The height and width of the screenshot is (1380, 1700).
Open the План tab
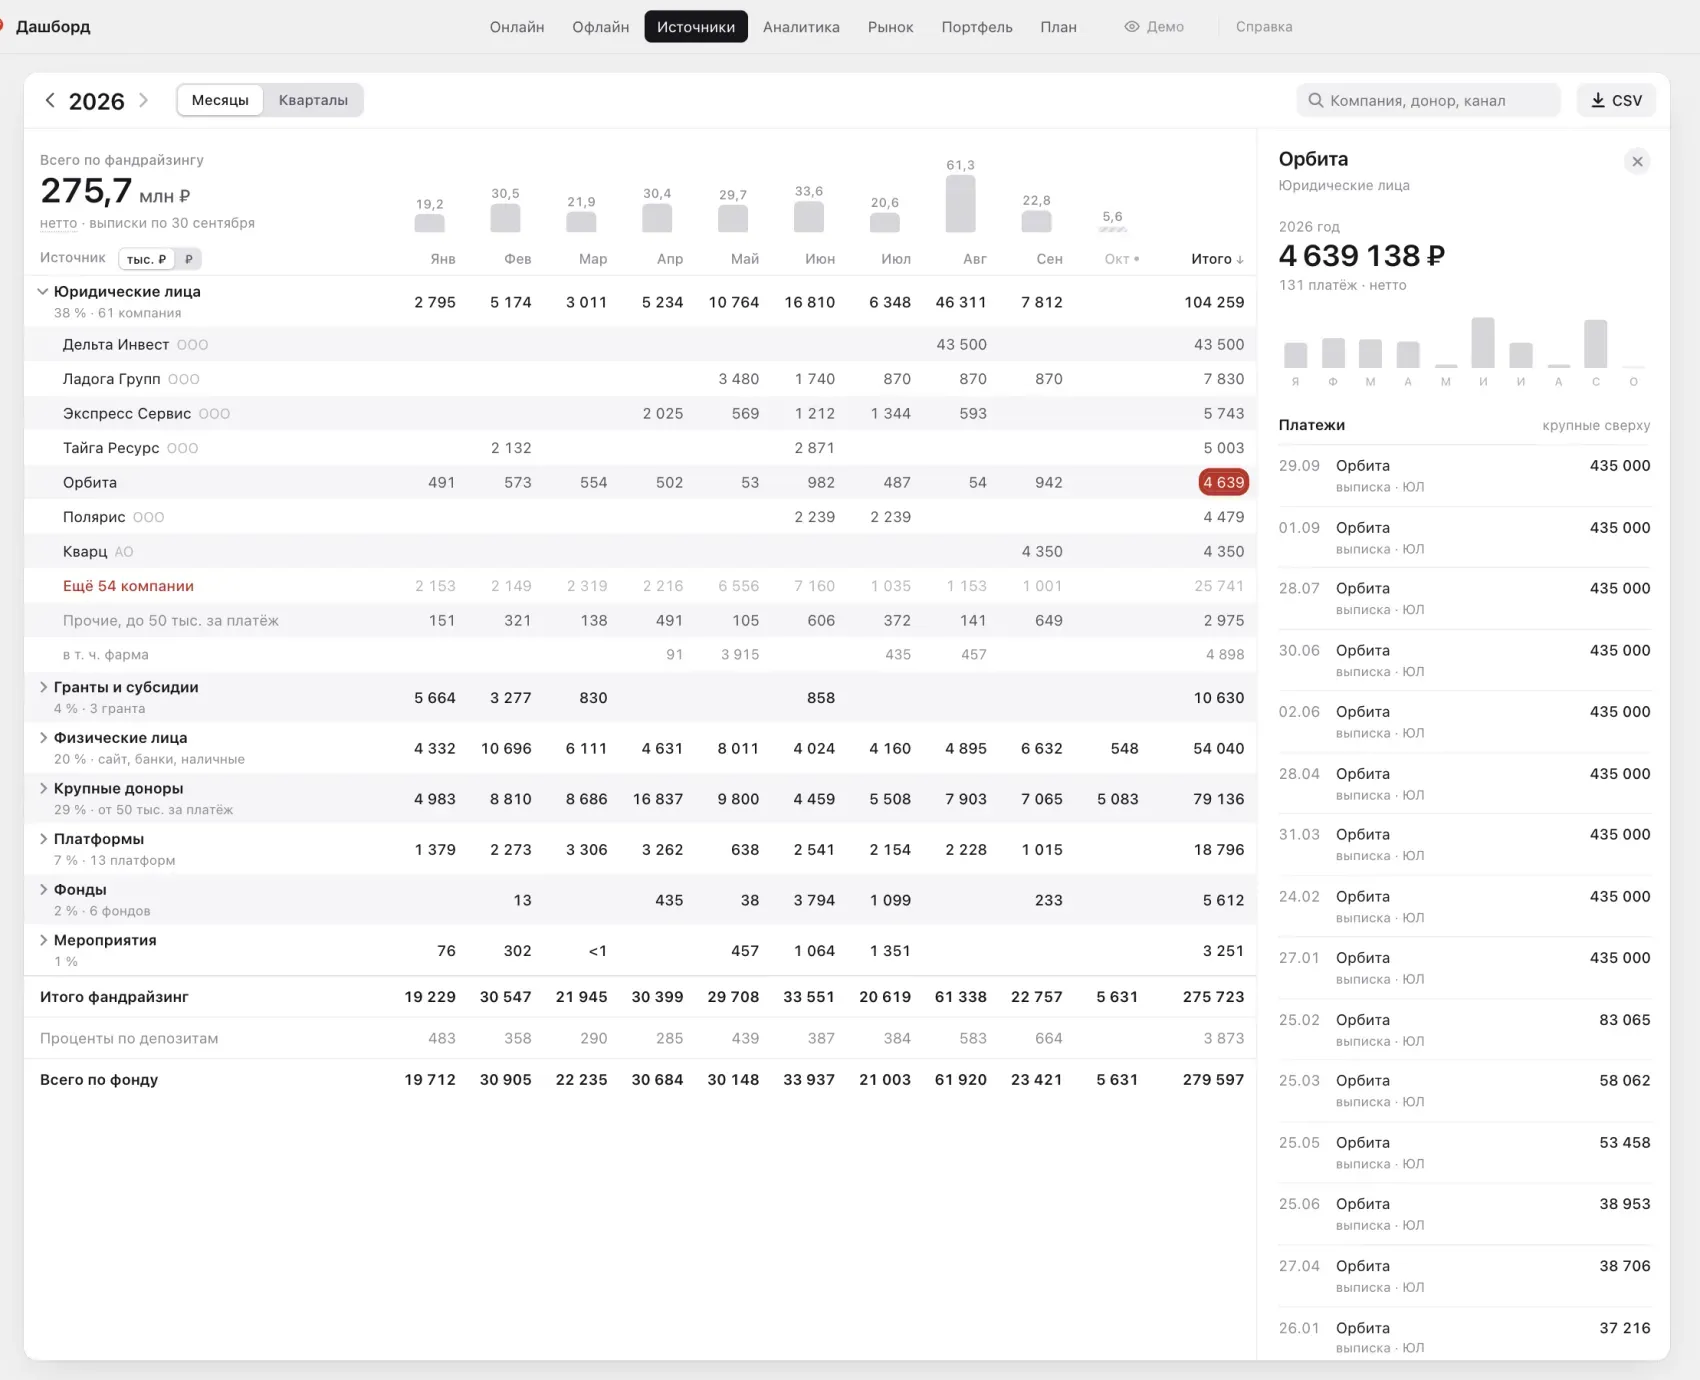pyautogui.click(x=1058, y=27)
